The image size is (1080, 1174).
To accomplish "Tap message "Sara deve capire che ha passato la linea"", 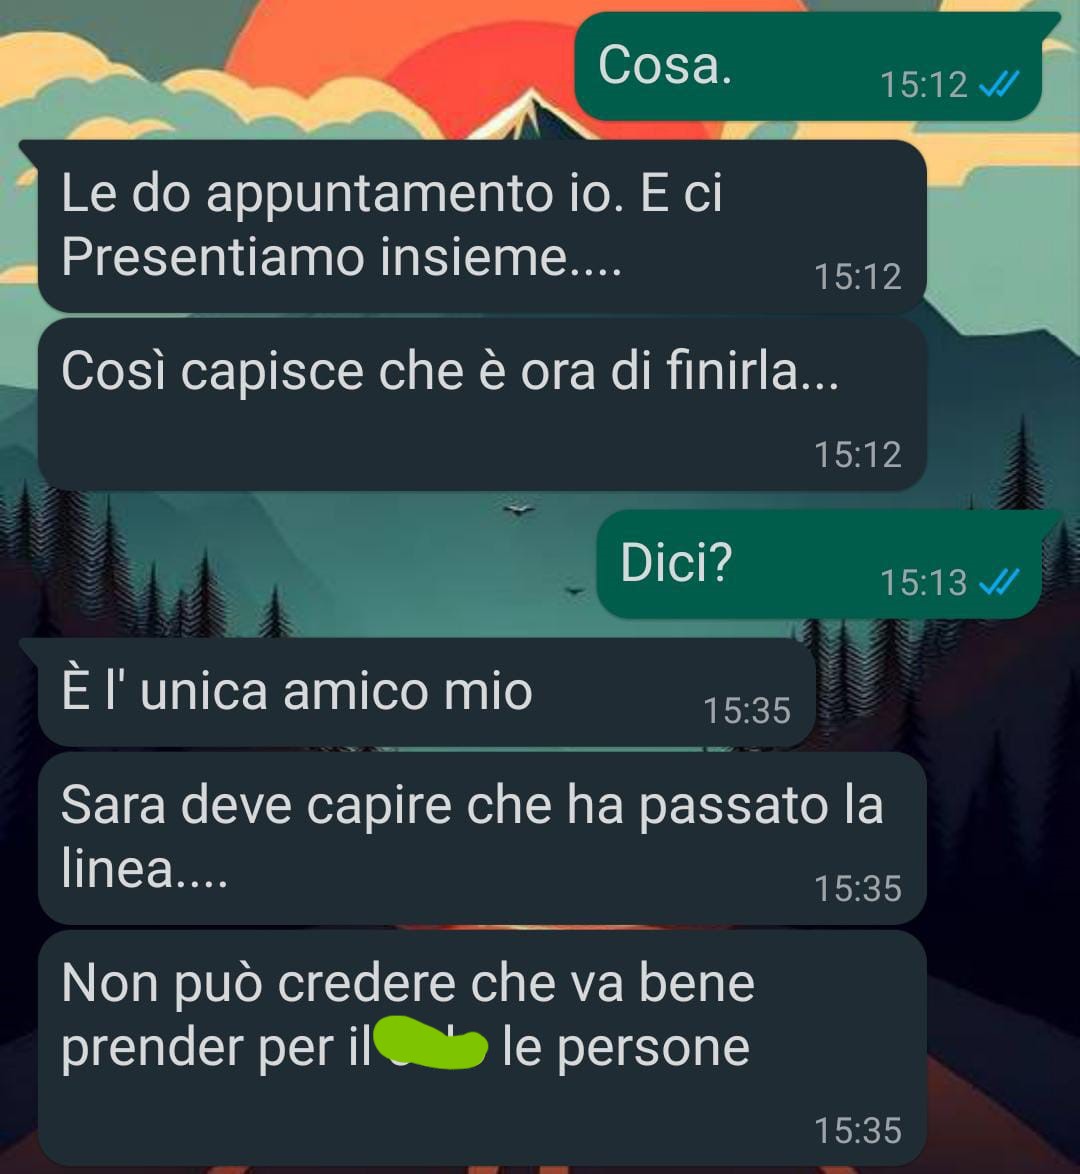I will pos(482,839).
